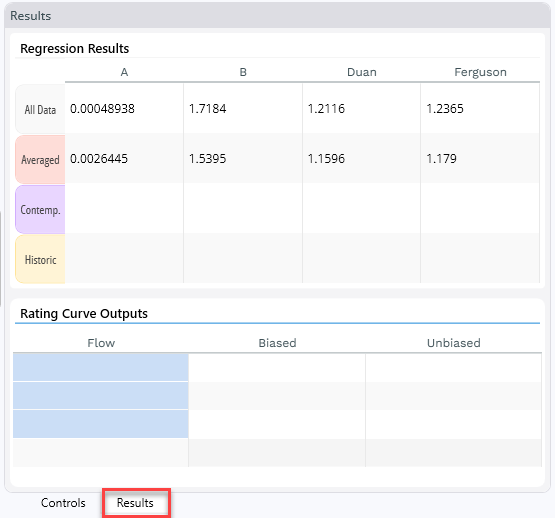Click the Averaged B value 1.5395
The width and height of the screenshot is (555, 518).
click(207, 159)
